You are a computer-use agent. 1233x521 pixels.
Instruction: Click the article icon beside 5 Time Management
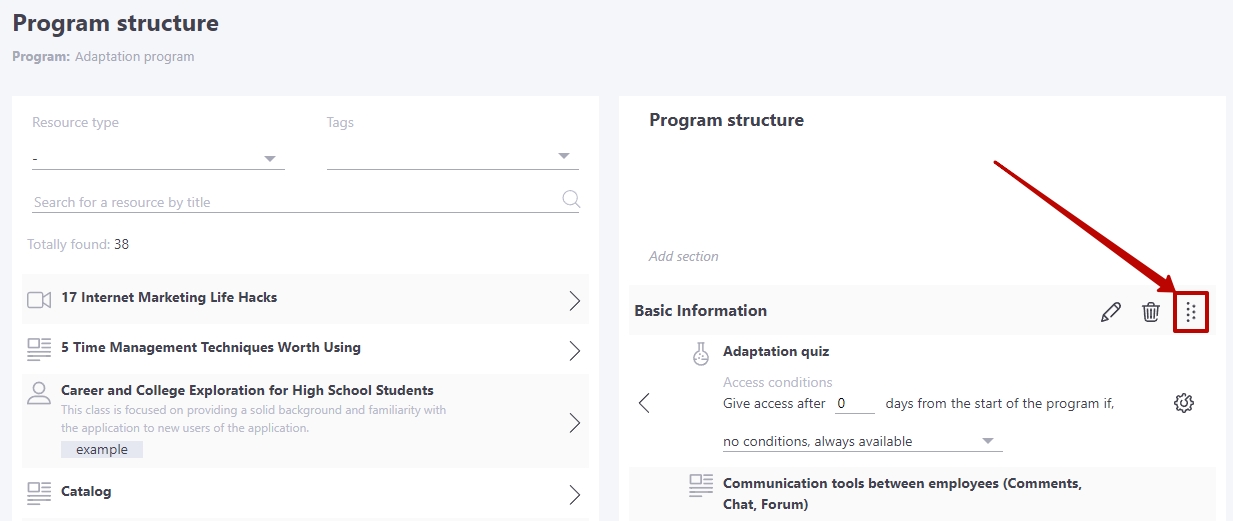(x=39, y=349)
